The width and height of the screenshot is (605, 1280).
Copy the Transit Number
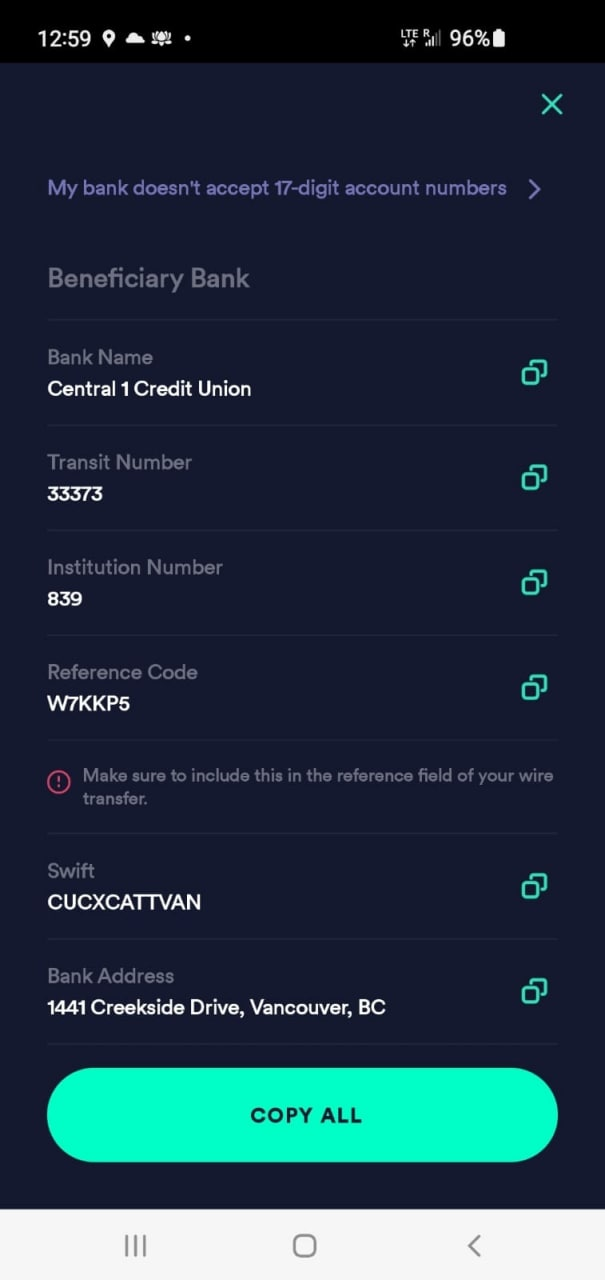click(534, 478)
